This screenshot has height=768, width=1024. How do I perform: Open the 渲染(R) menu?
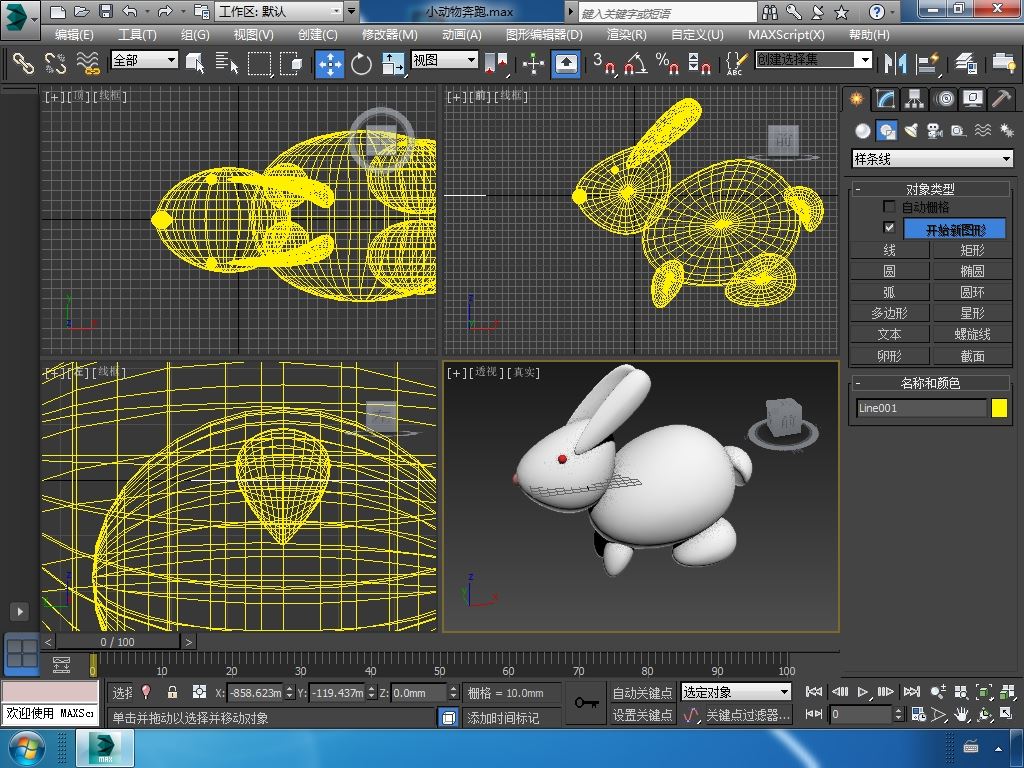626,35
